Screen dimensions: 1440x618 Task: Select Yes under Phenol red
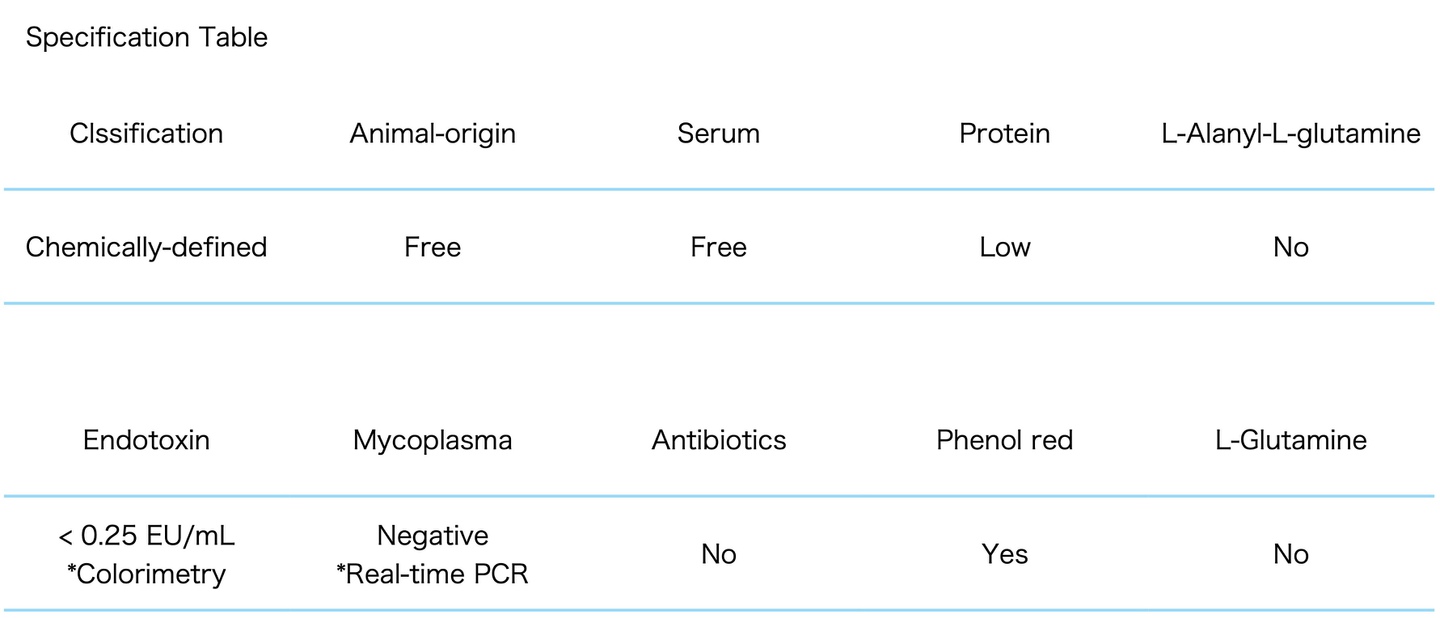point(1004,554)
